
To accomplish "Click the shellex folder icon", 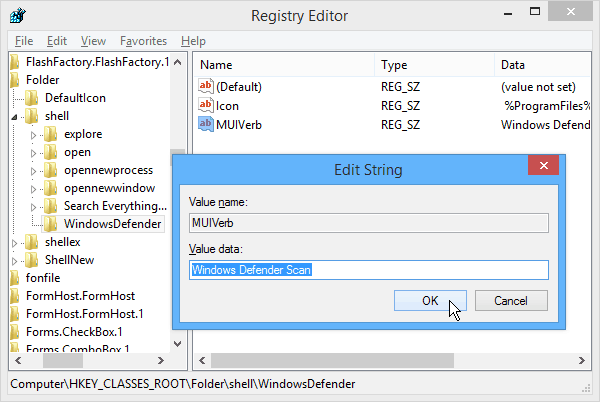I will (31, 242).
